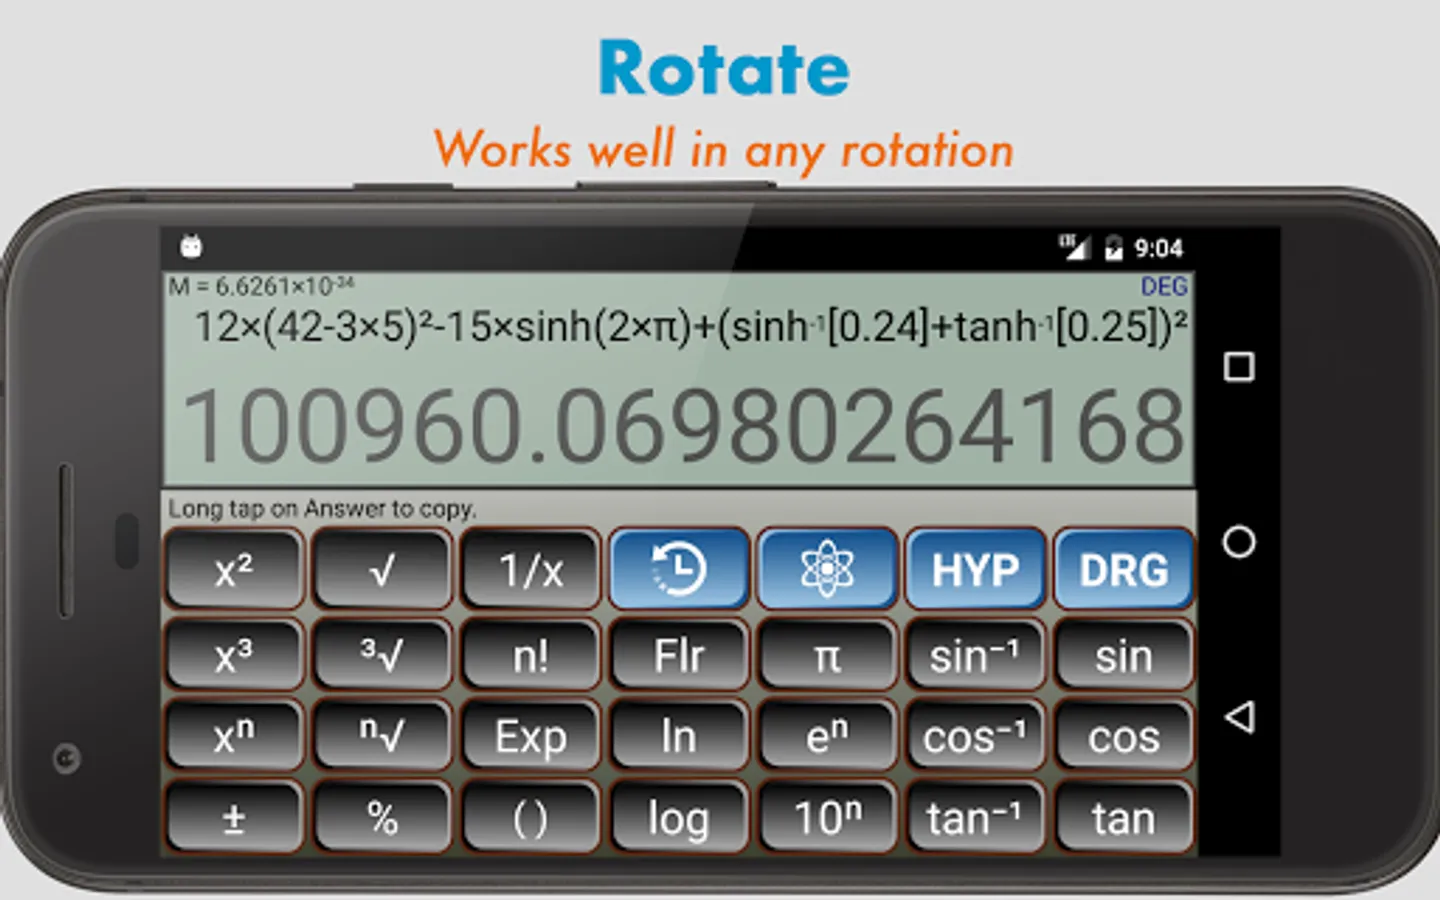Expand the Exp exponent entry
Image resolution: width=1440 pixels, height=900 pixels.
click(x=531, y=736)
